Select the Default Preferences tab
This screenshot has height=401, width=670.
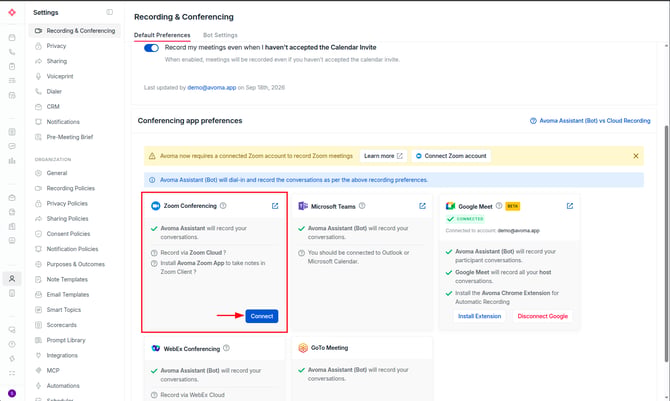pos(162,35)
